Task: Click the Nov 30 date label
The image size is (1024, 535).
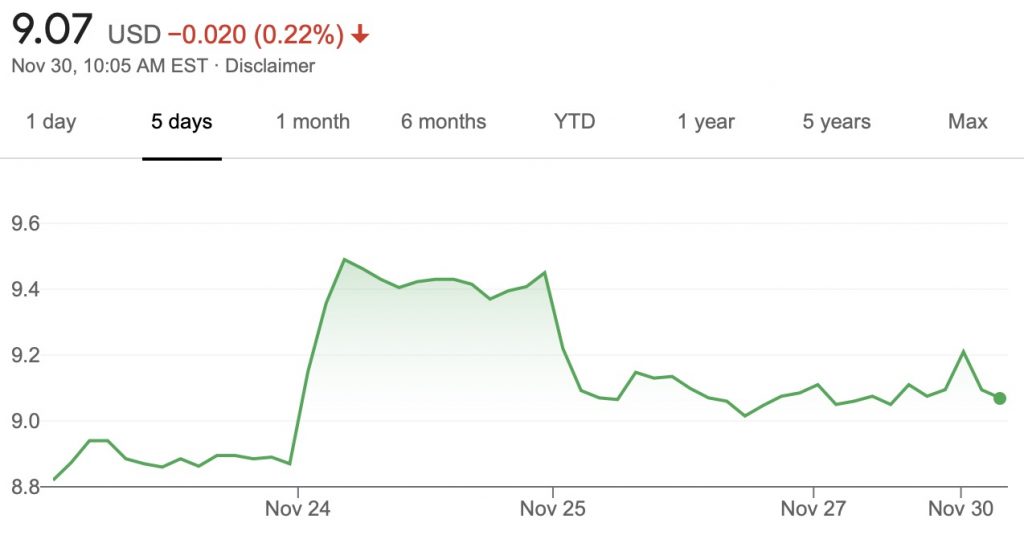Action: tap(961, 509)
